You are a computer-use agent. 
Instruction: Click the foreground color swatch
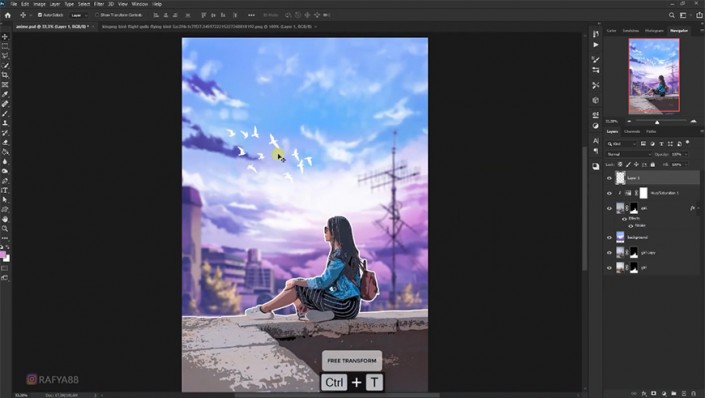coord(3,255)
